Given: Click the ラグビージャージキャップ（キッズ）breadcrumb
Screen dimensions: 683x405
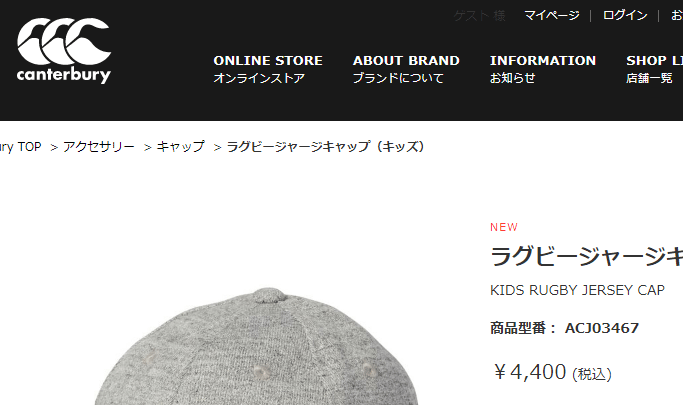Looking at the screenshot, I should [x=325, y=147].
